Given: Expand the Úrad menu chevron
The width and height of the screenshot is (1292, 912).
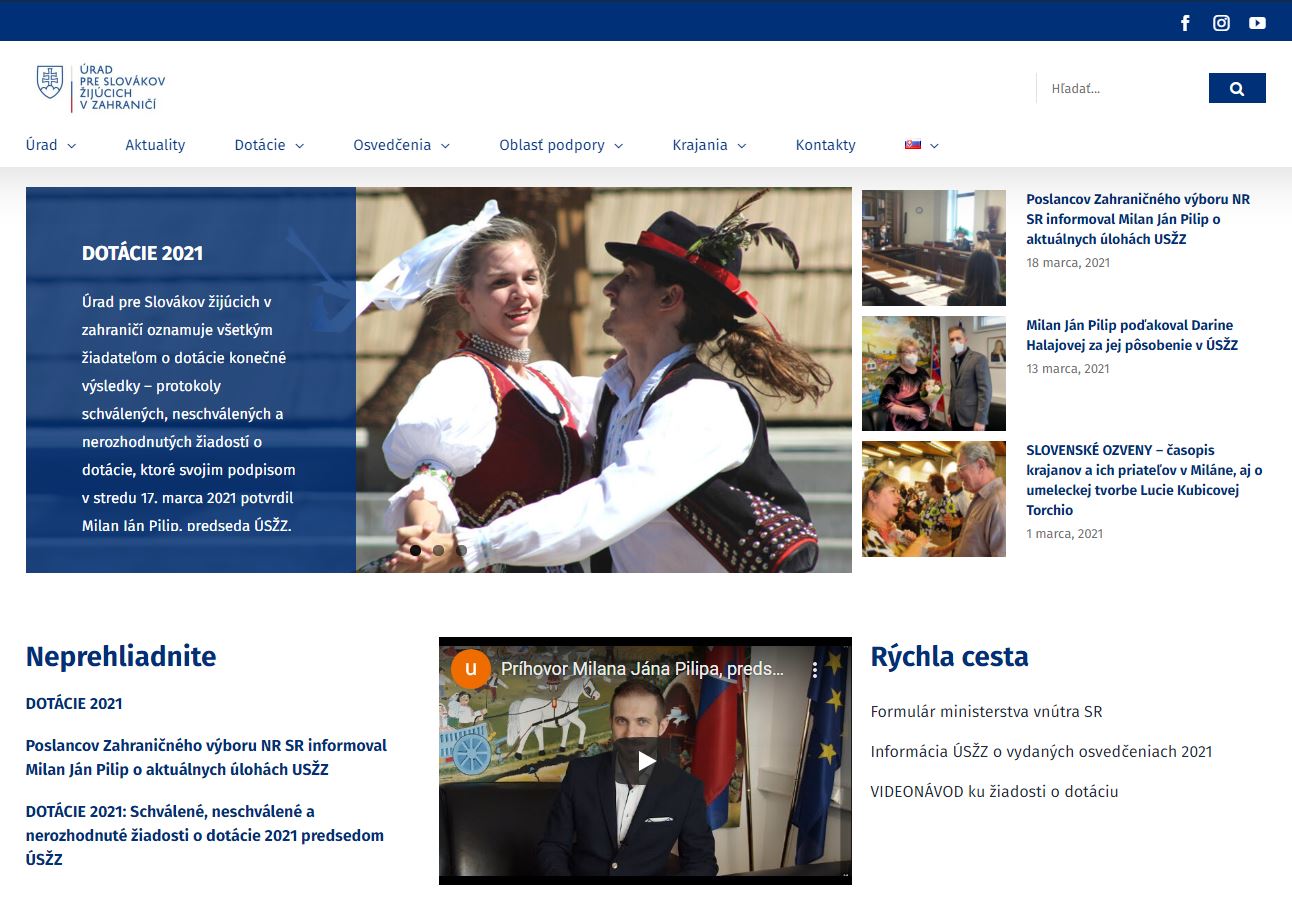Looking at the screenshot, I should (71, 146).
